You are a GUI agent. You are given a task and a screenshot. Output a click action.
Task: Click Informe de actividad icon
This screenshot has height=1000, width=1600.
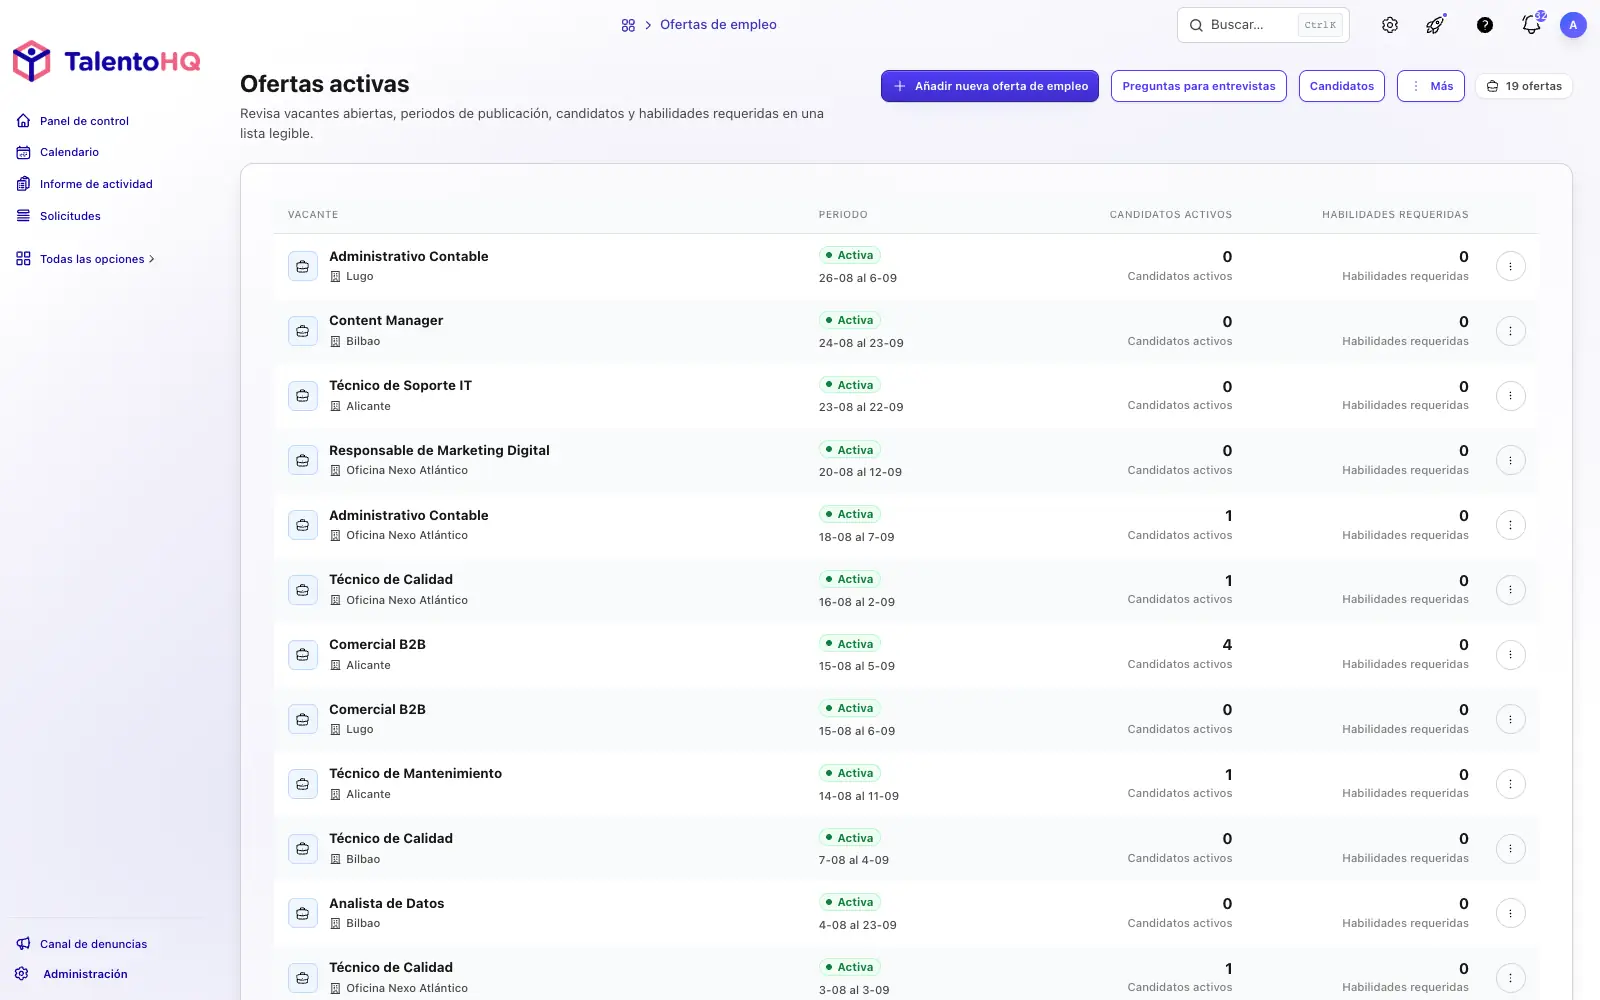[23, 184]
